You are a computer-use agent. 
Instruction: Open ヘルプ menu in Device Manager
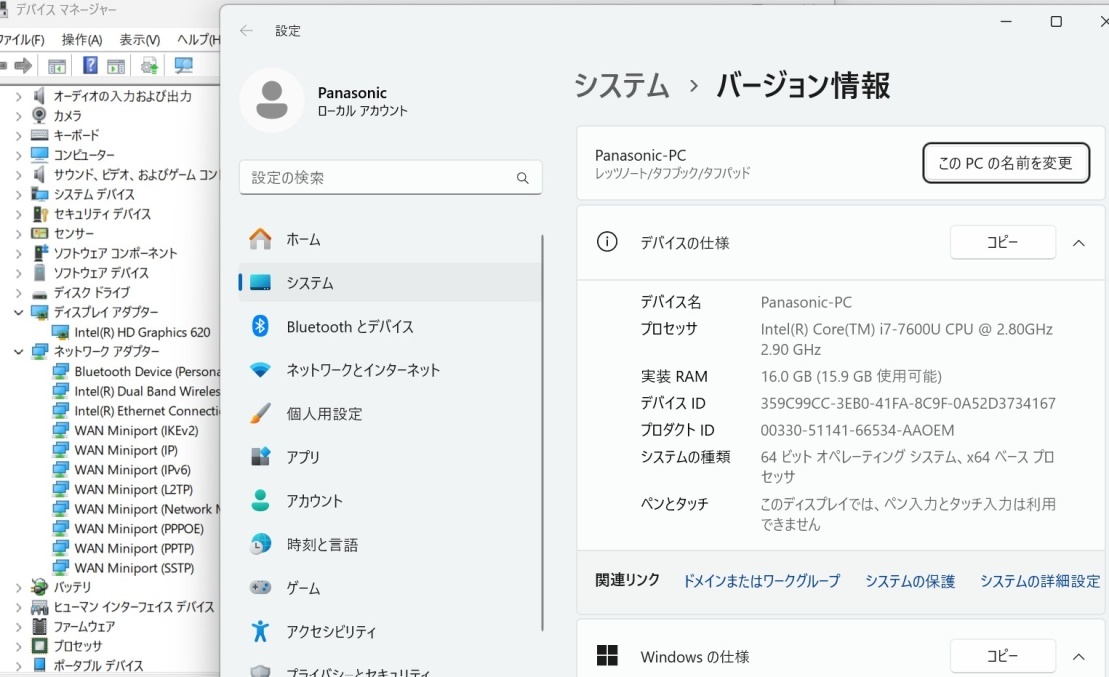[198, 40]
